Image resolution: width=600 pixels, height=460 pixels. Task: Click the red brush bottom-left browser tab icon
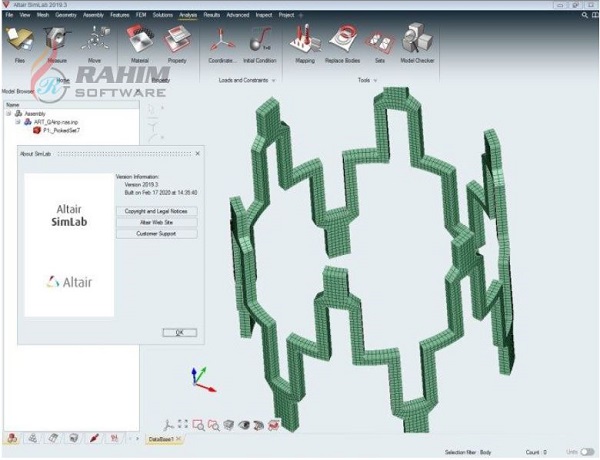(x=94, y=439)
